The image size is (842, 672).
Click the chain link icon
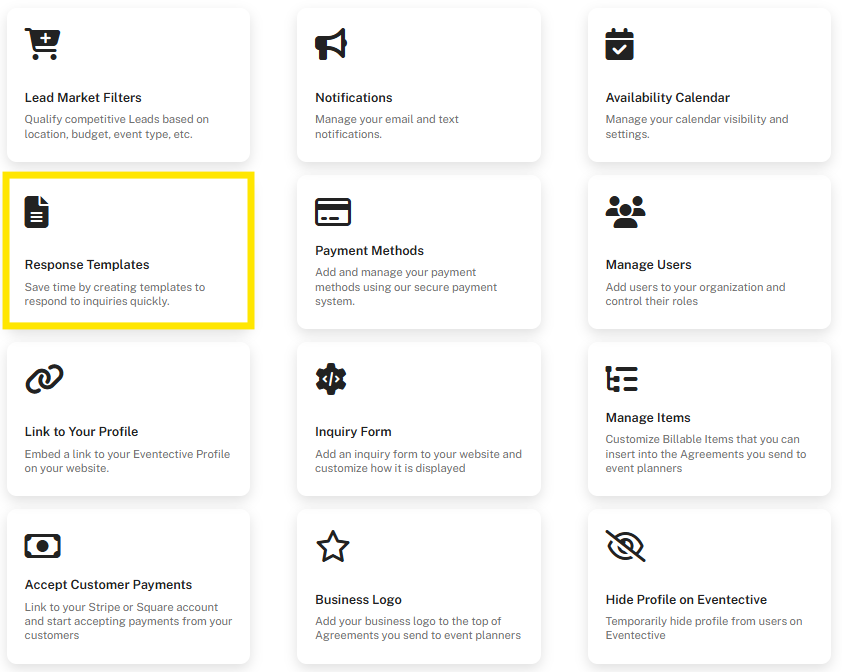pos(45,379)
